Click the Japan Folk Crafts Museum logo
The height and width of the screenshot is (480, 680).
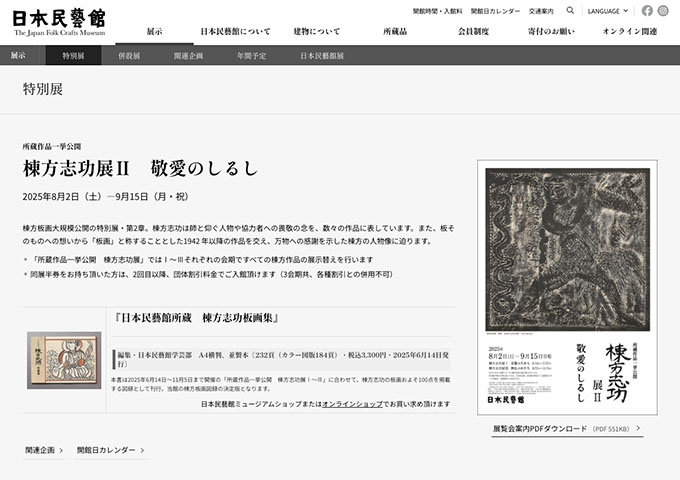point(59,23)
